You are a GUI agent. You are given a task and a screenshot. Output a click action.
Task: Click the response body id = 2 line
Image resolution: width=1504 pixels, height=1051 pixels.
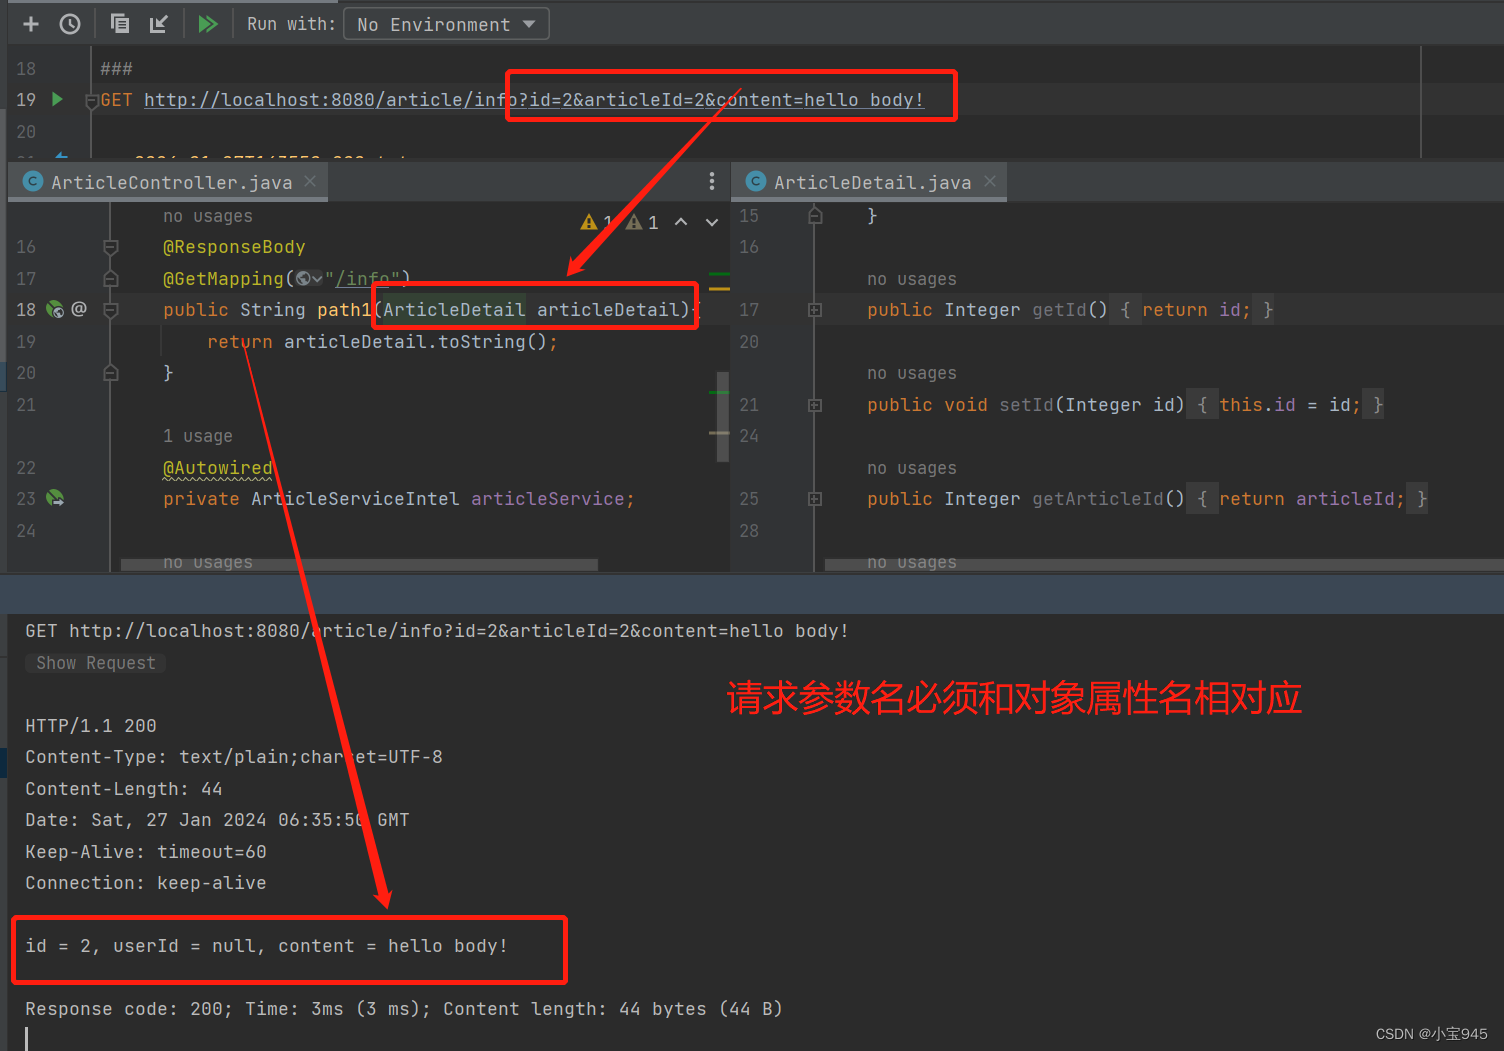point(267,946)
